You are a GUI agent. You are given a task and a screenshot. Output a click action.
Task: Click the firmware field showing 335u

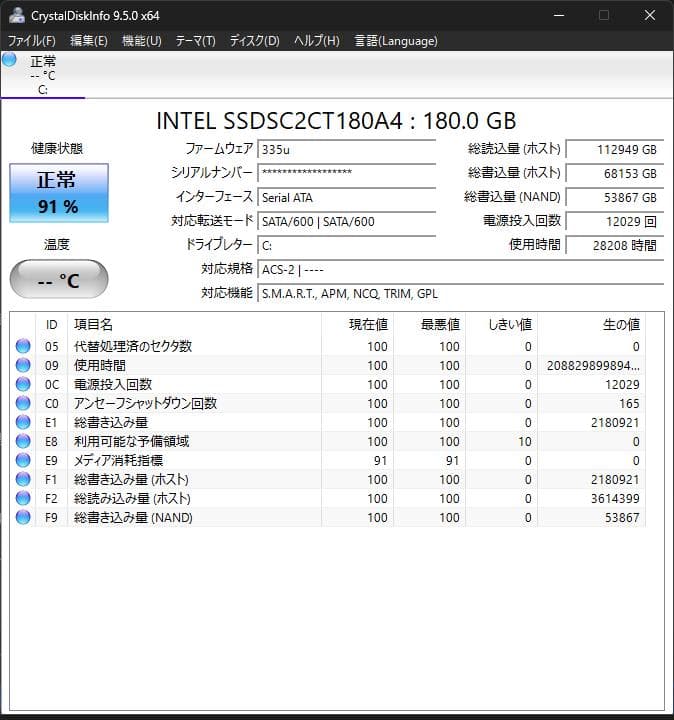point(347,150)
